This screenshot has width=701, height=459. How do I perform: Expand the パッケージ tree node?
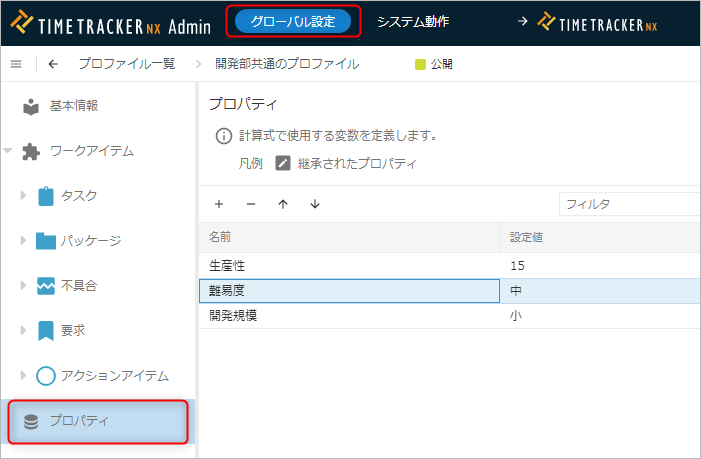click(24, 240)
